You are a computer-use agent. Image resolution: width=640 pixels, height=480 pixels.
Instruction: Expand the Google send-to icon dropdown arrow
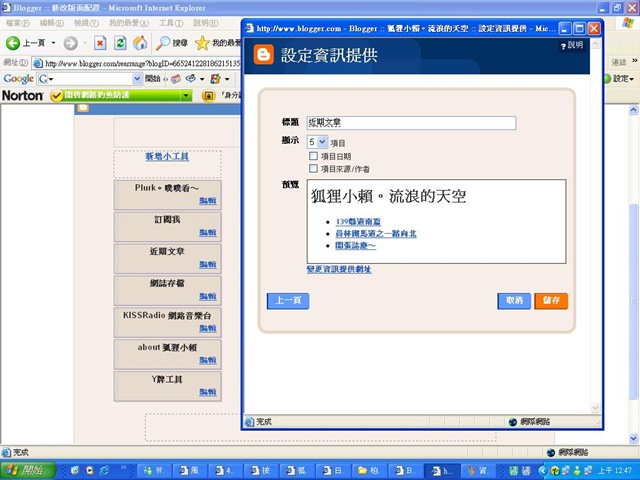[x=202, y=79]
